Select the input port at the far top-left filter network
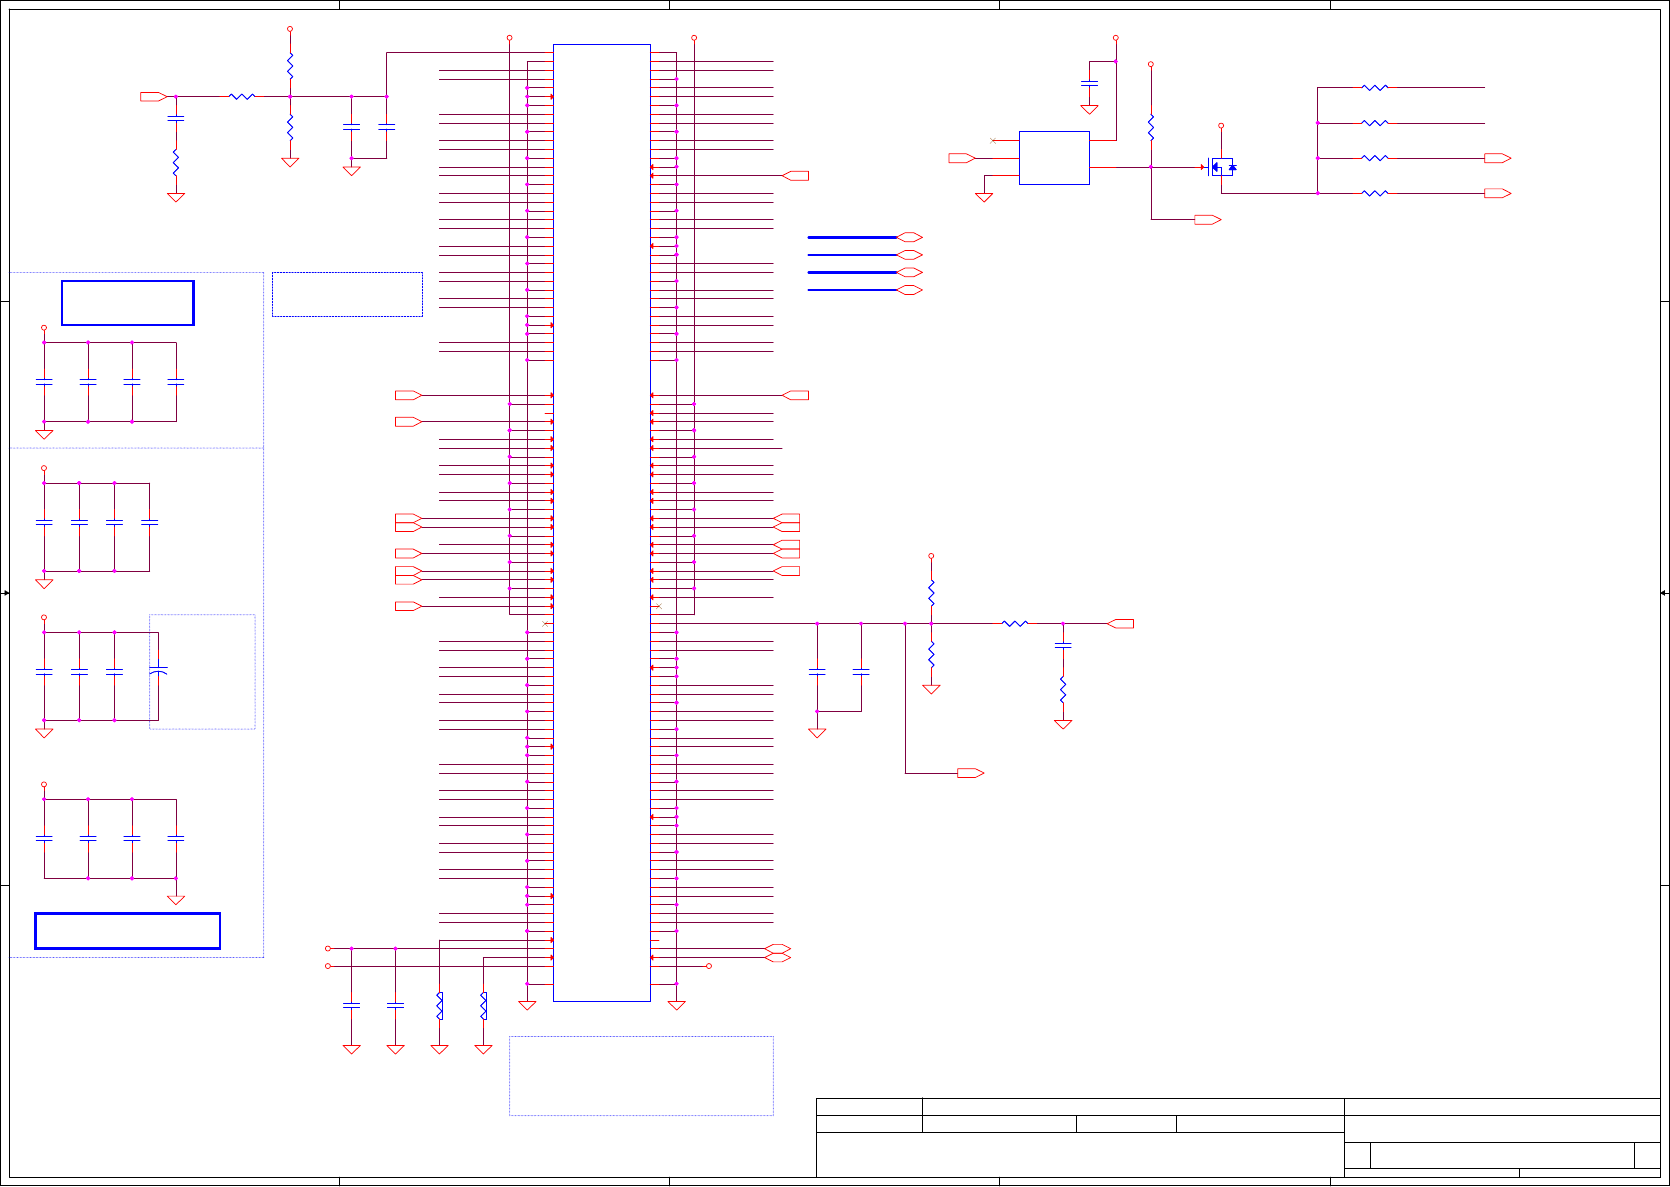This screenshot has width=1670, height=1187. click(154, 97)
